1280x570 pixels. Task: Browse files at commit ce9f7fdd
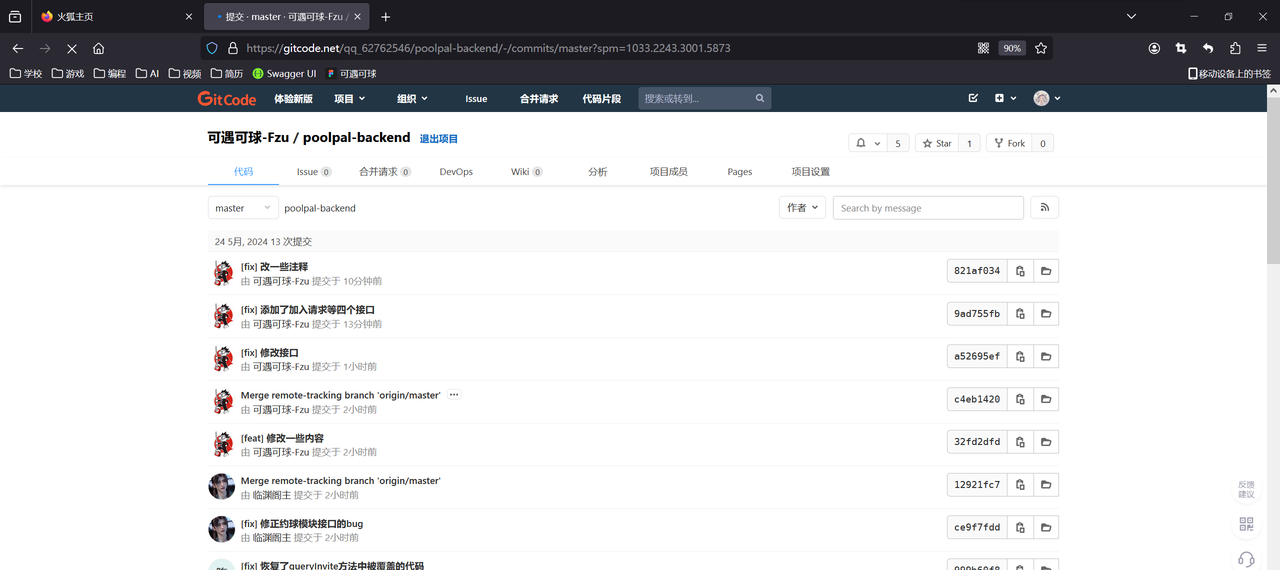[1046, 528]
